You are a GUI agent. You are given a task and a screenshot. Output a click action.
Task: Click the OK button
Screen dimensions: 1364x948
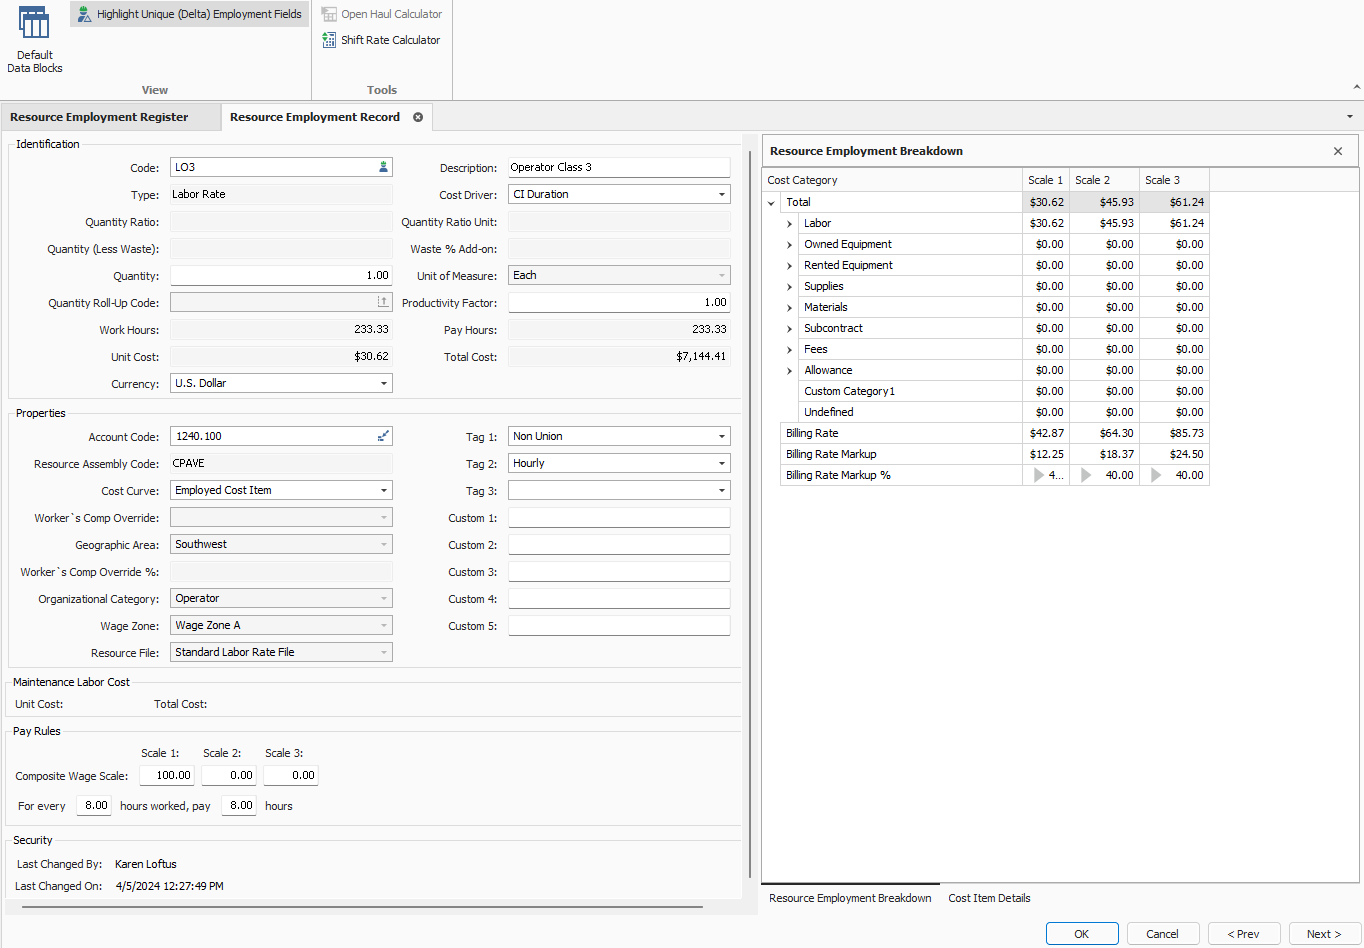point(1082,934)
